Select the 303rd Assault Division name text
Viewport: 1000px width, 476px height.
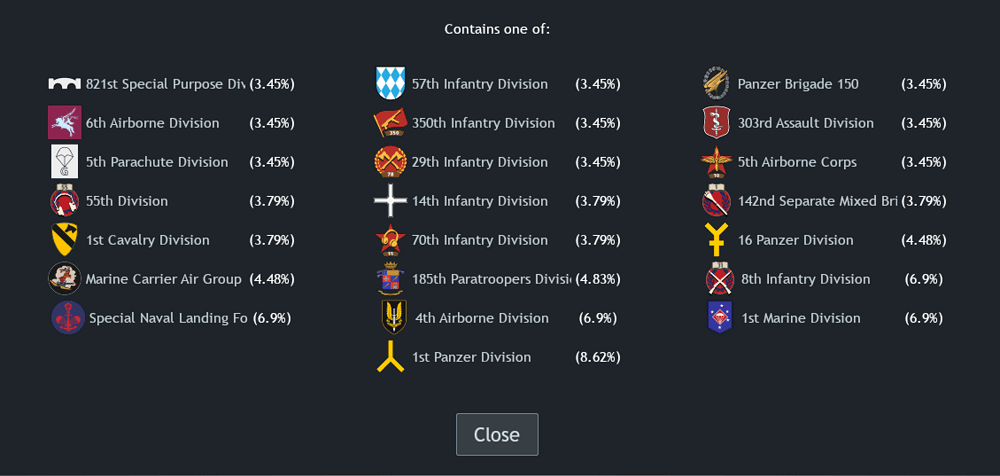click(x=805, y=123)
